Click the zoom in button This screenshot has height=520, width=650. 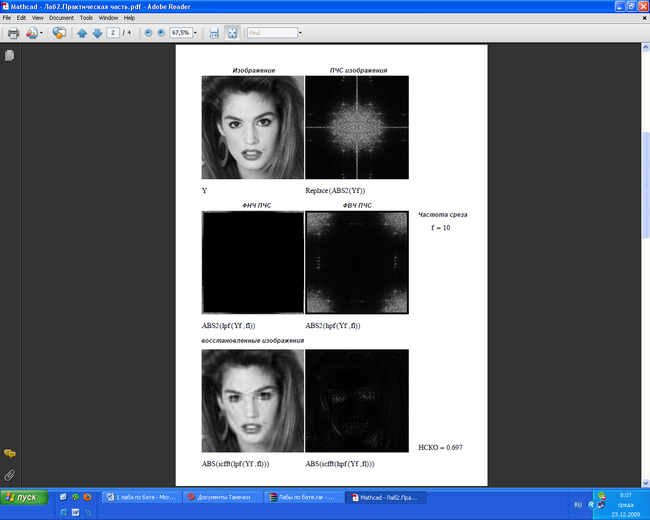[161, 33]
